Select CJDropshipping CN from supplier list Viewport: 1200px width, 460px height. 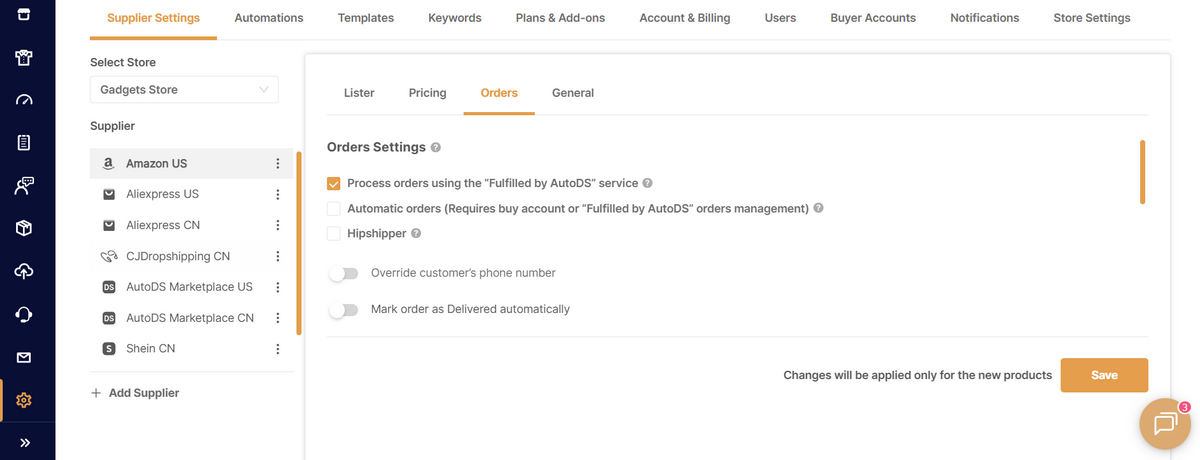(x=177, y=256)
